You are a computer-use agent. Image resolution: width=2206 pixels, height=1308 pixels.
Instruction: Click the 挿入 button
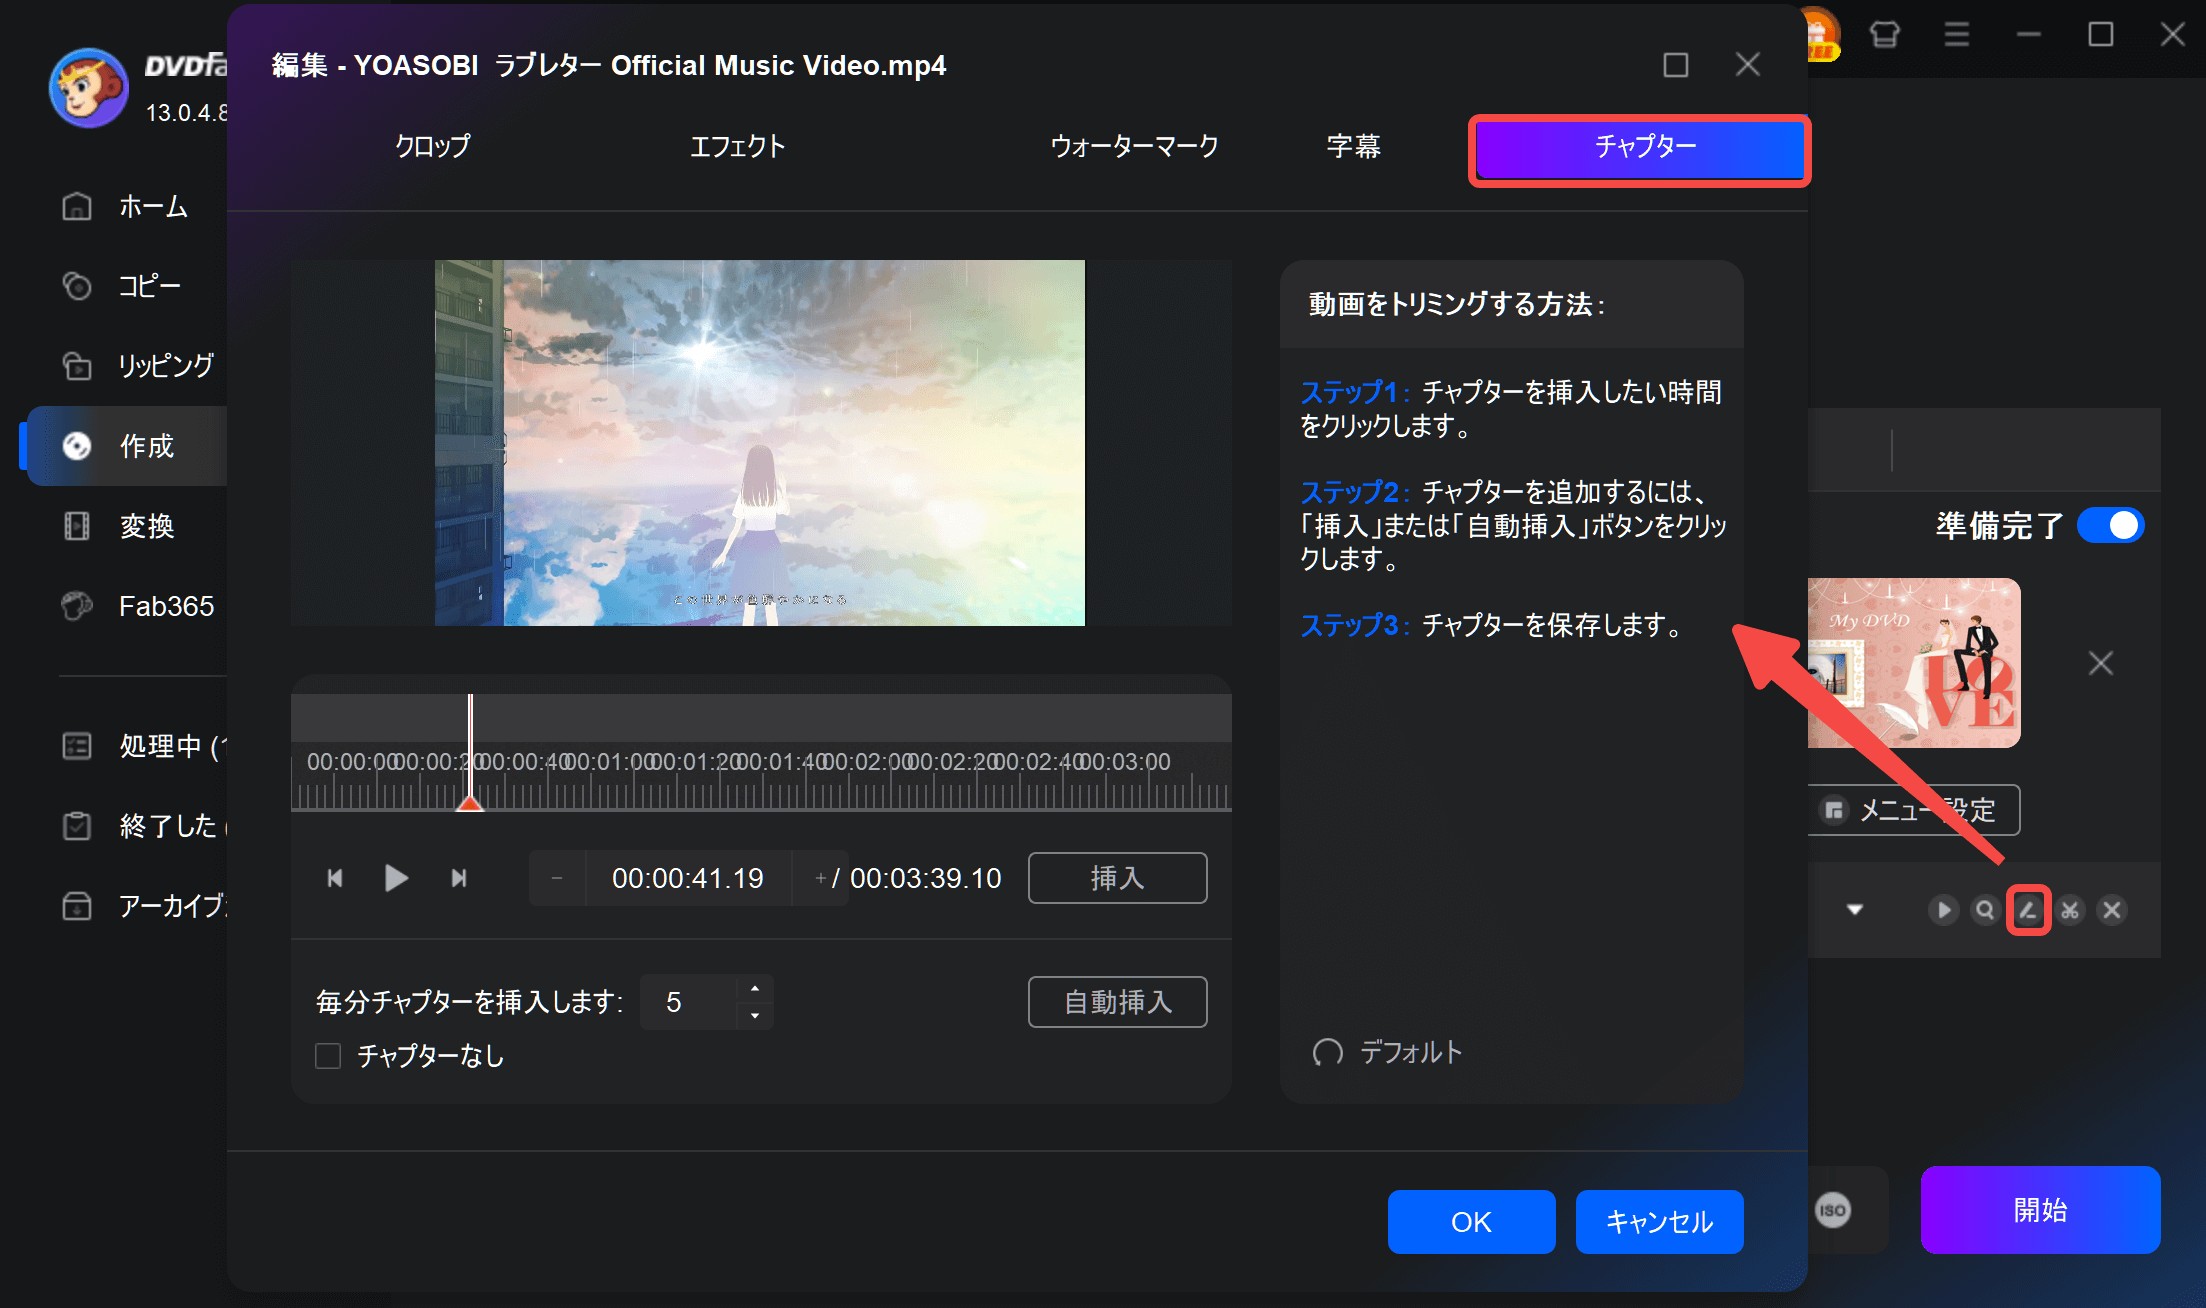[1117, 878]
